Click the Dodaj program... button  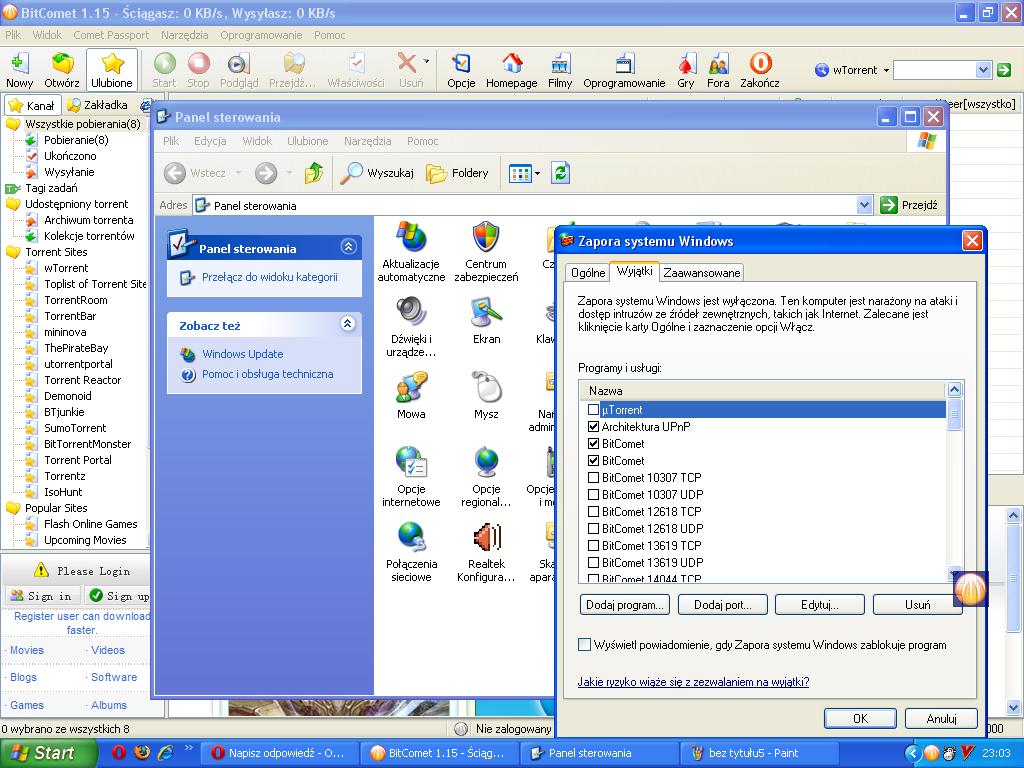click(x=624, y=605)
